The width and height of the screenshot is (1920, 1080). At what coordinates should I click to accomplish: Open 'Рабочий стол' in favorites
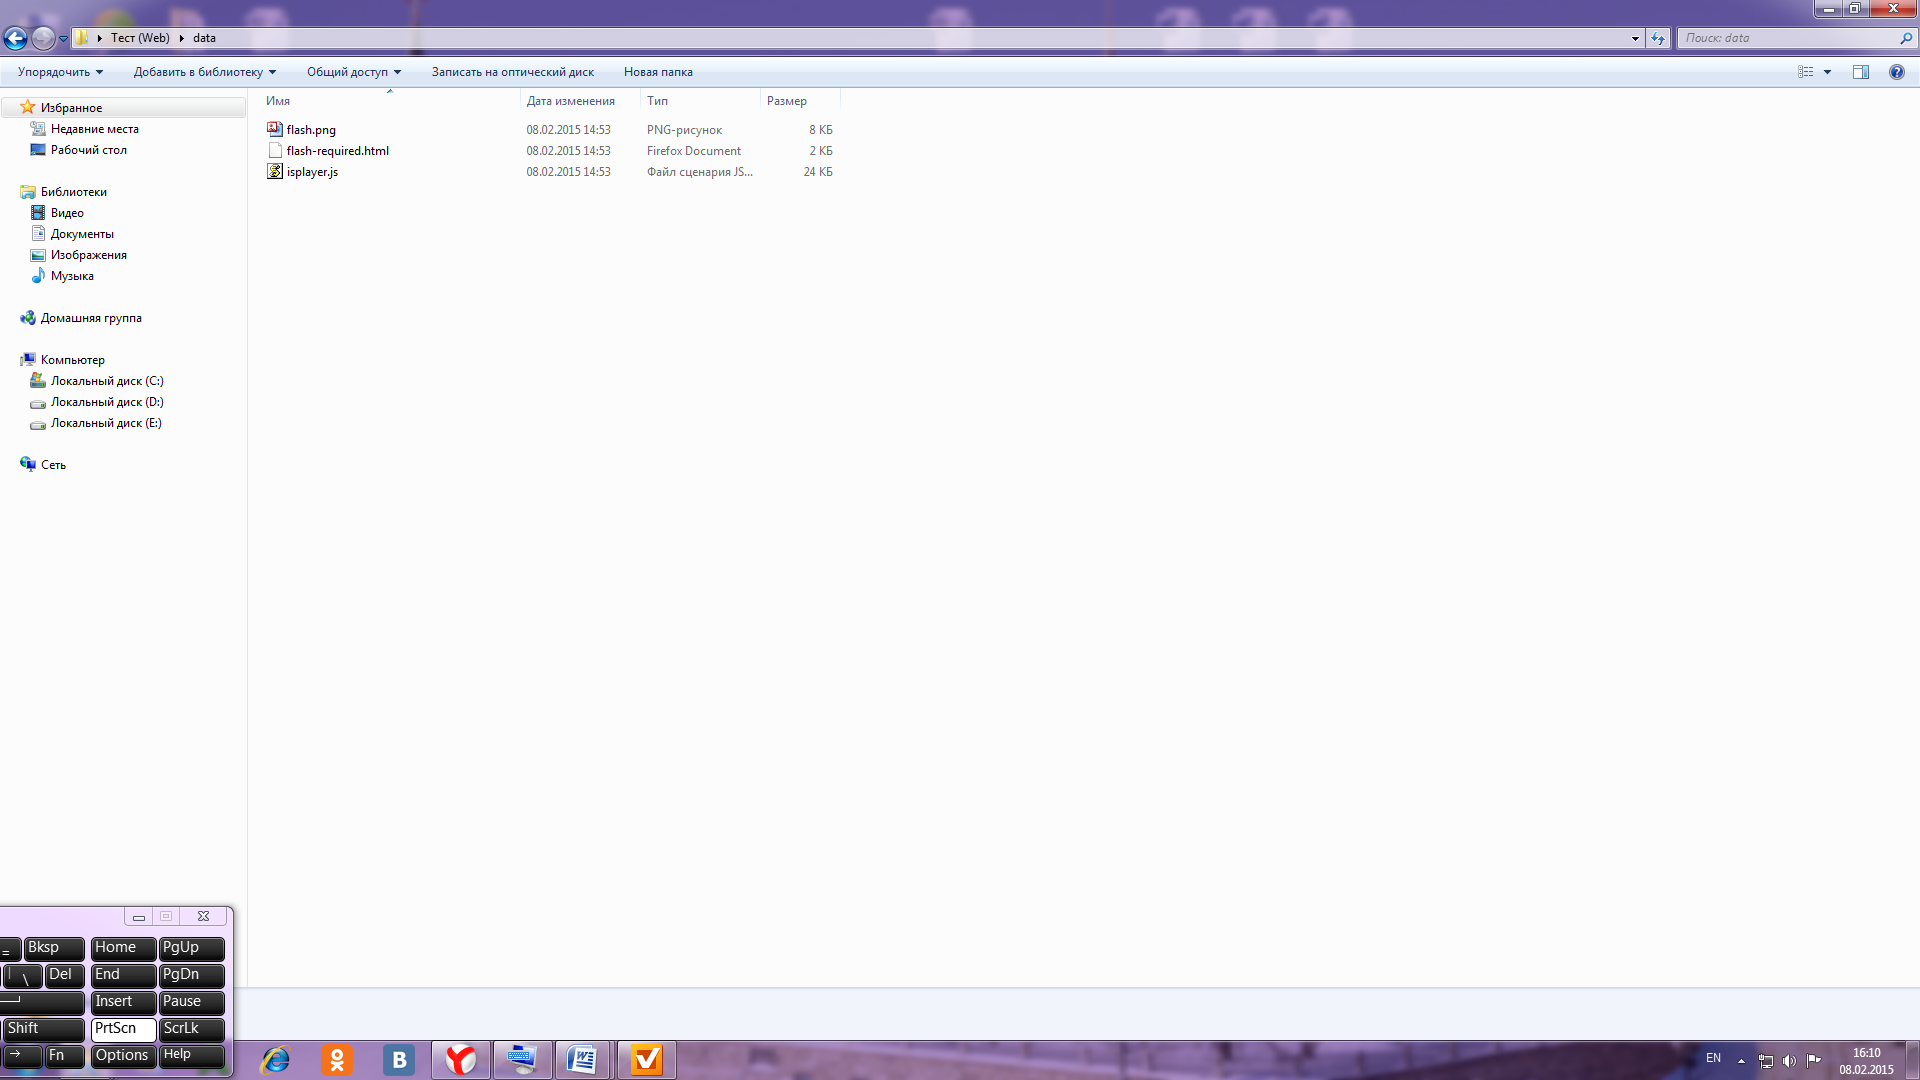[89, 150]
